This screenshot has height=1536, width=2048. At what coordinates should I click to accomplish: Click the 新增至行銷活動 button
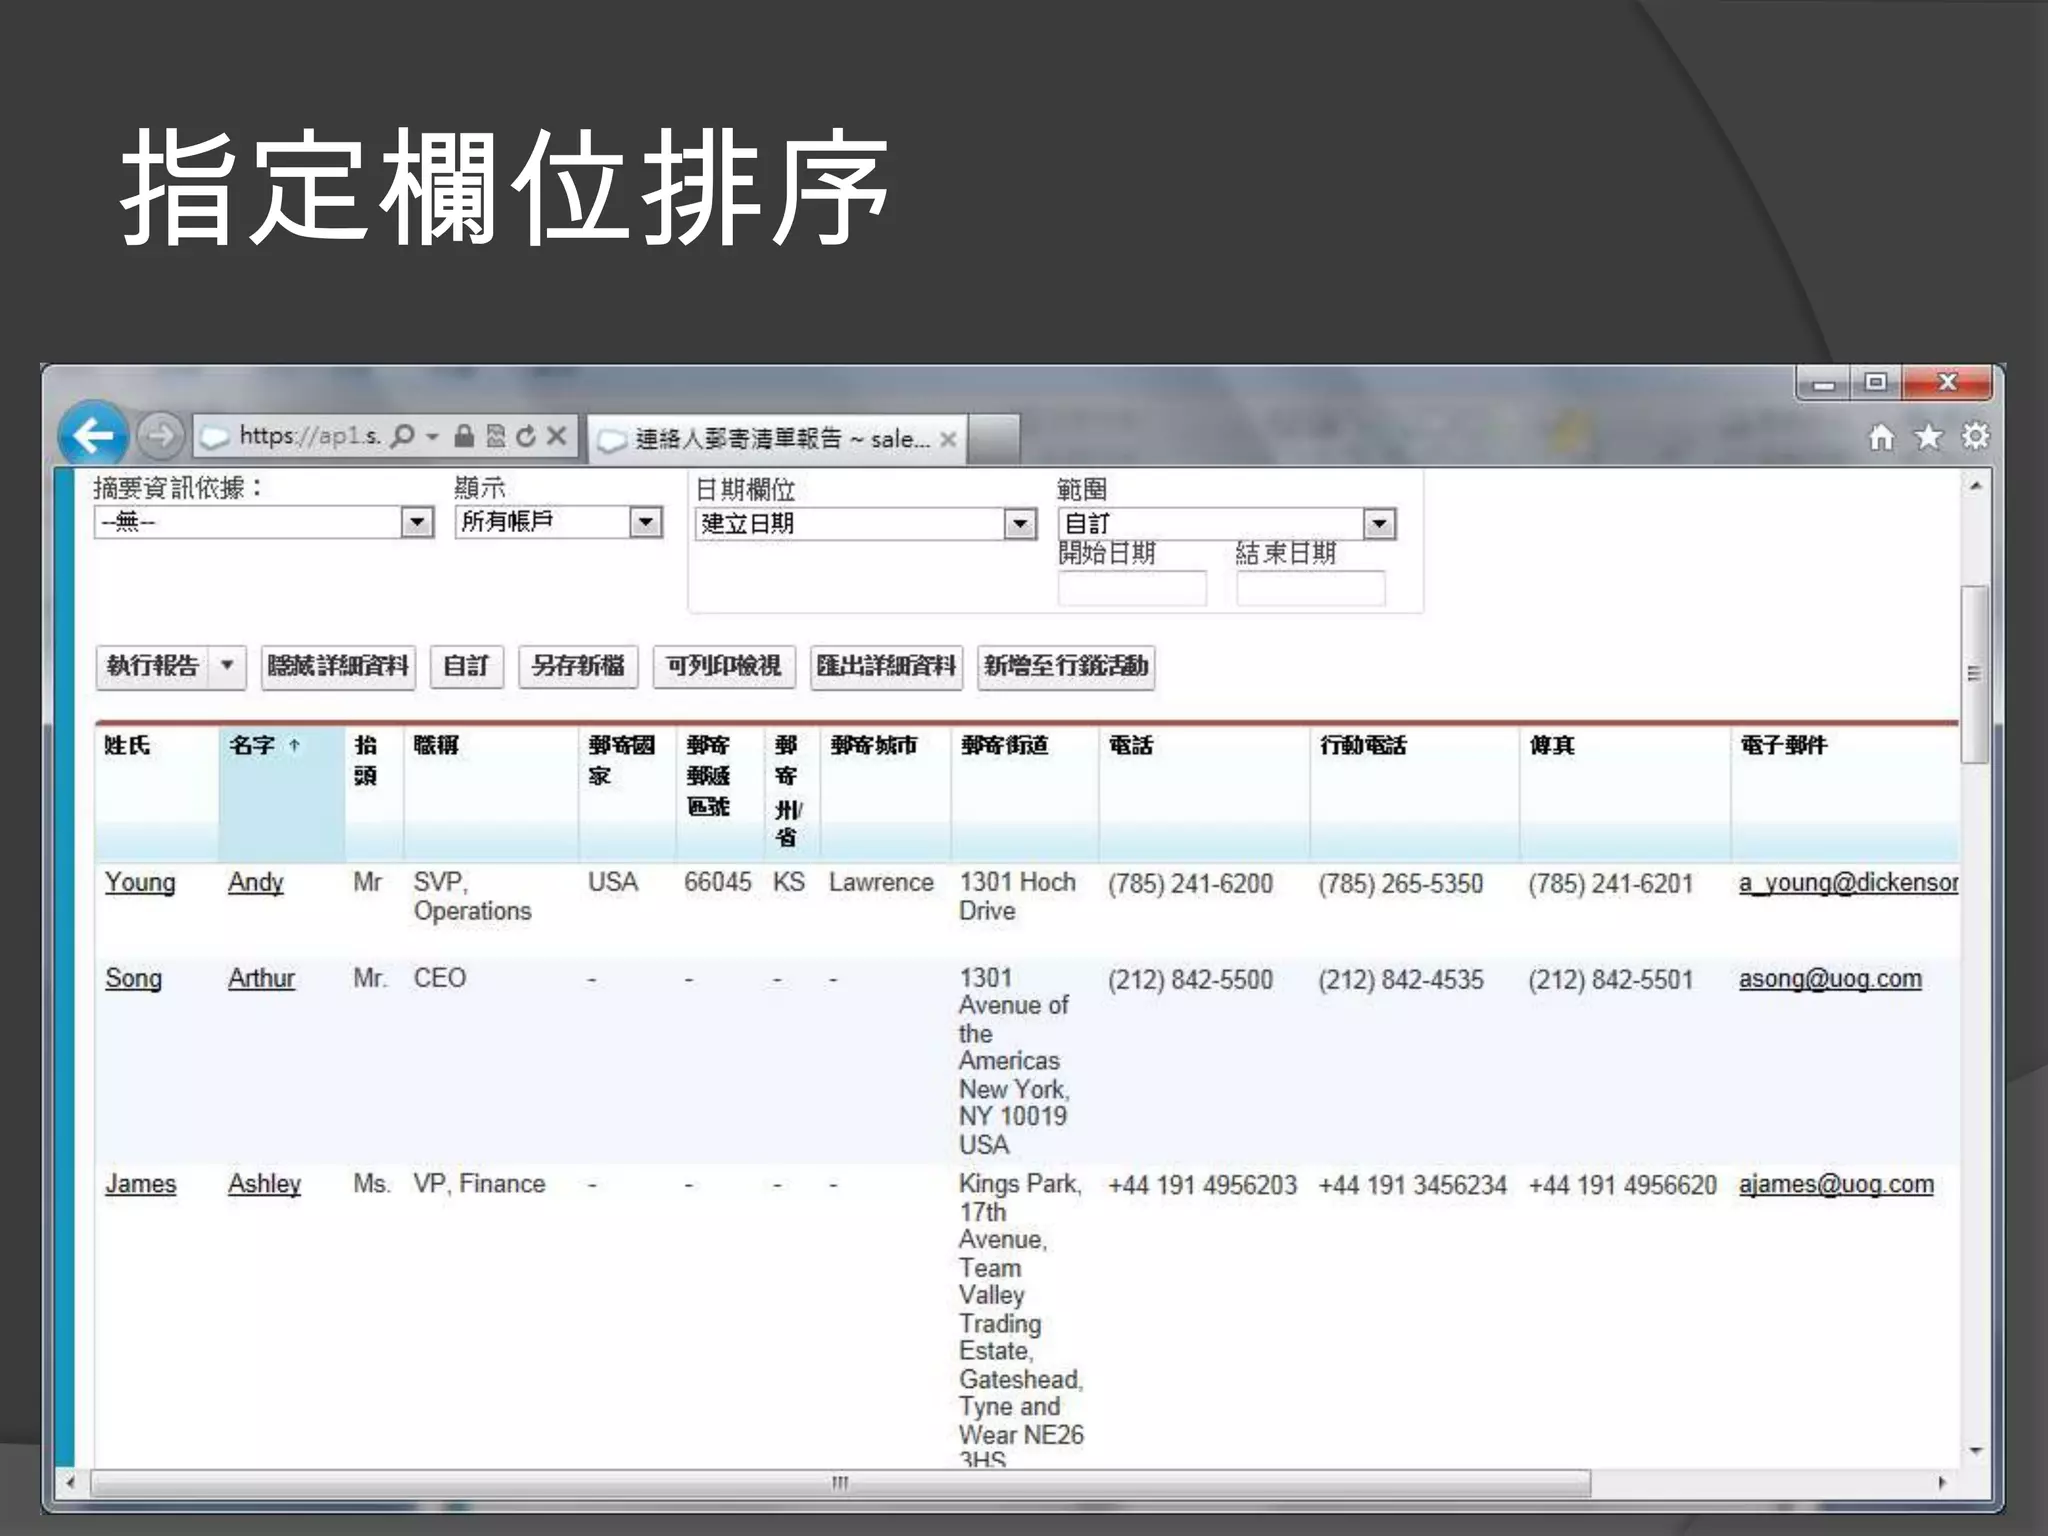pyautogui.click(x=1066, y=666)
